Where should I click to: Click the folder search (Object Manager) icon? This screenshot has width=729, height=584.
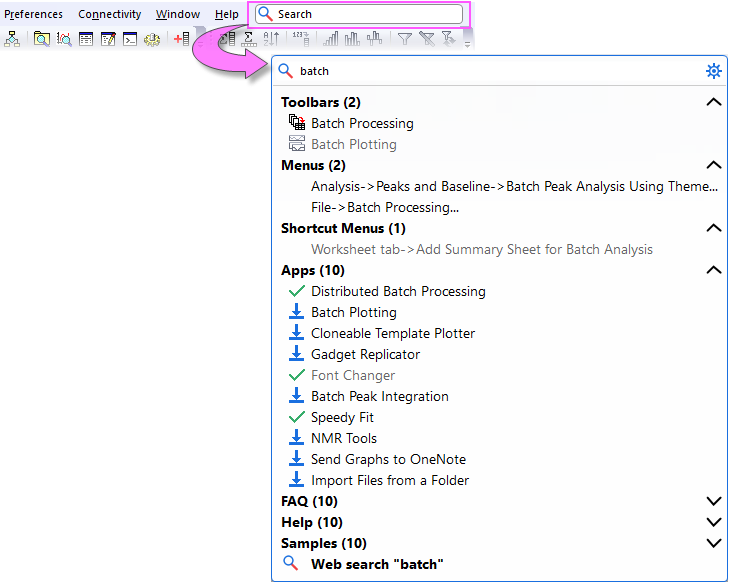(42, 39)
